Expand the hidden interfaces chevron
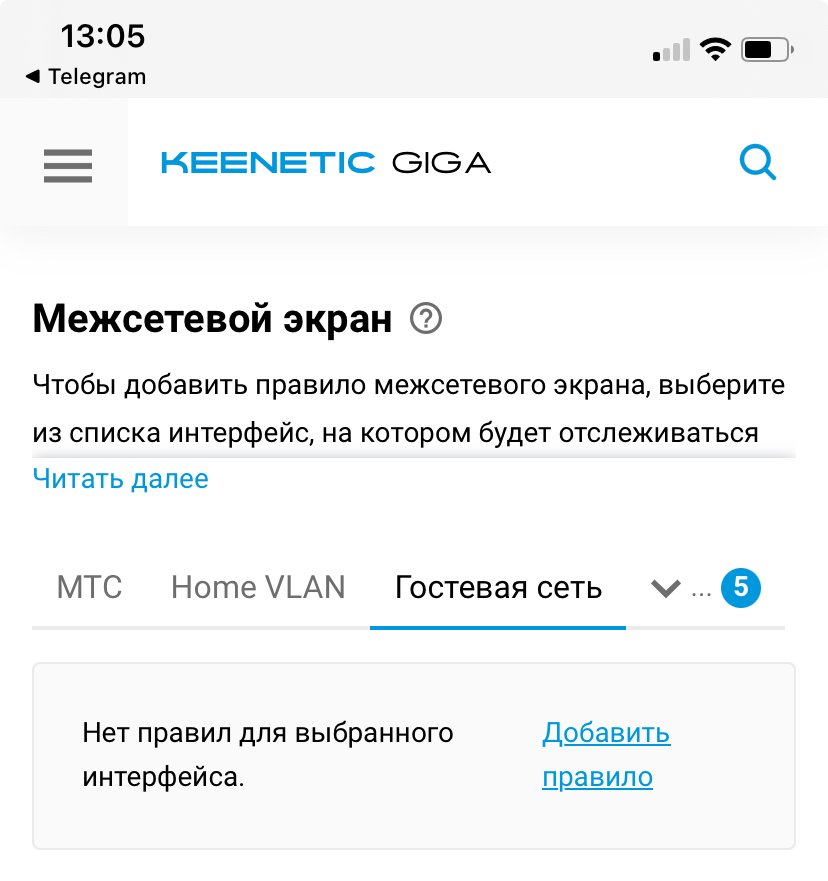Image resolution: width=828 pixels, height=881 pixels. [x=665, y=588]
